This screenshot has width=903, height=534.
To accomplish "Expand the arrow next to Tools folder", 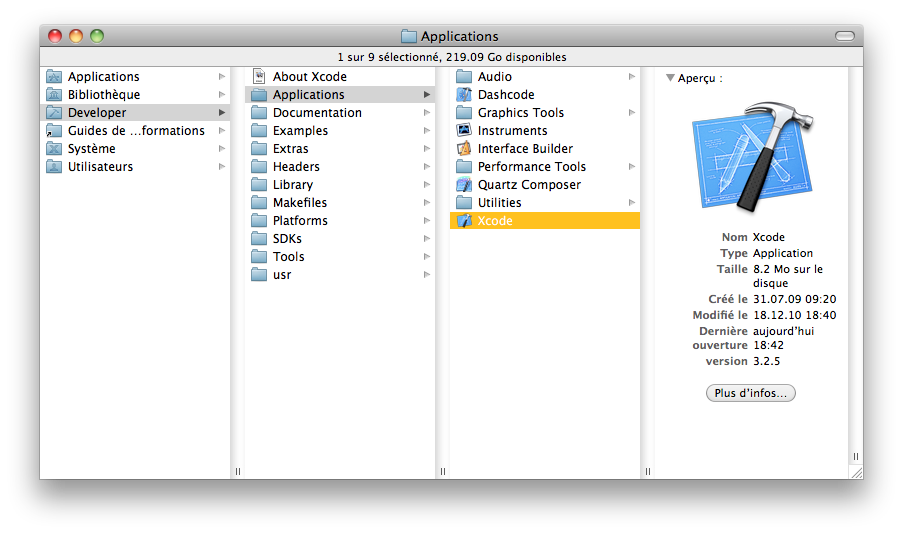I will tap(427, 256).
